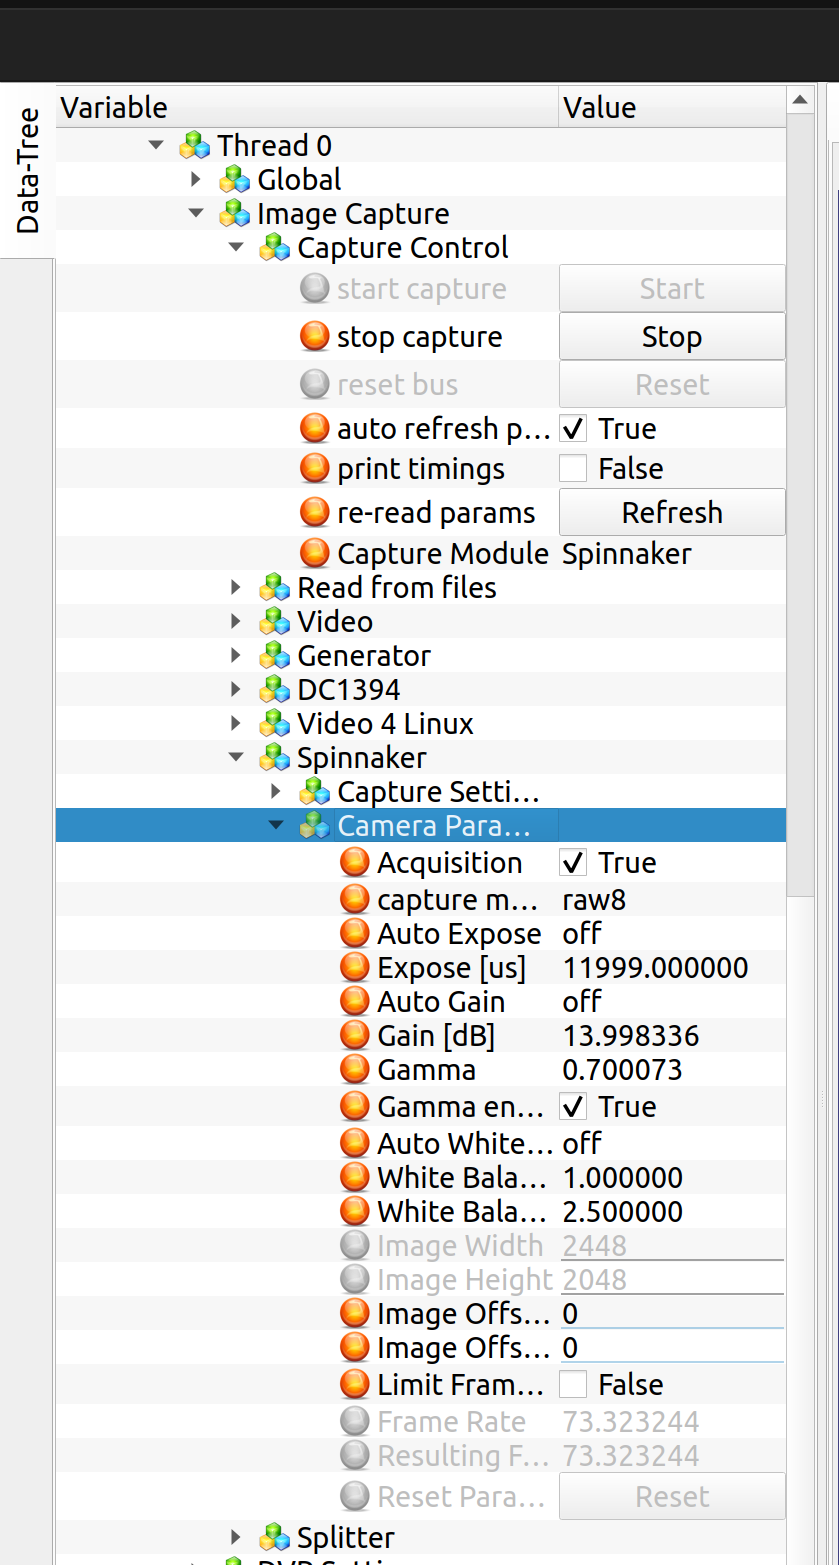
Task: Enable the print timings checkbox
Action: 573,469
